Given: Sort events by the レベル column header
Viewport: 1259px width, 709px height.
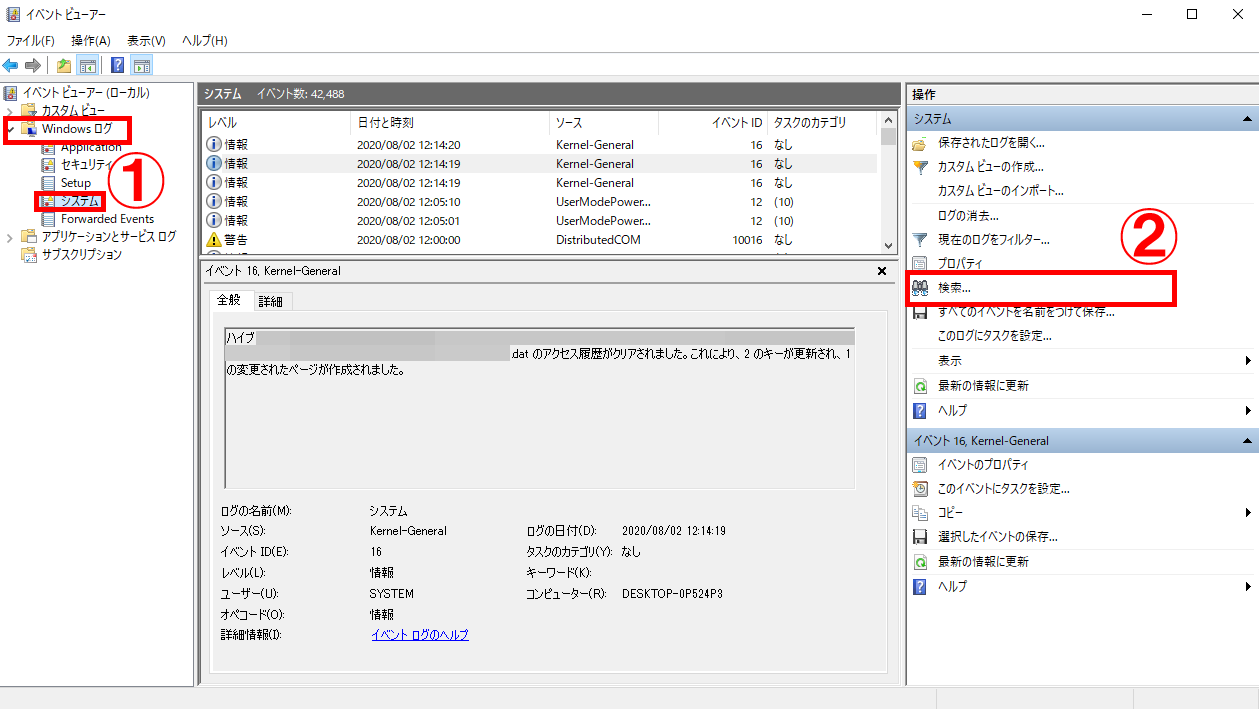Looking at the screenshot, I should pyautogui.click(x=277, y=123).
